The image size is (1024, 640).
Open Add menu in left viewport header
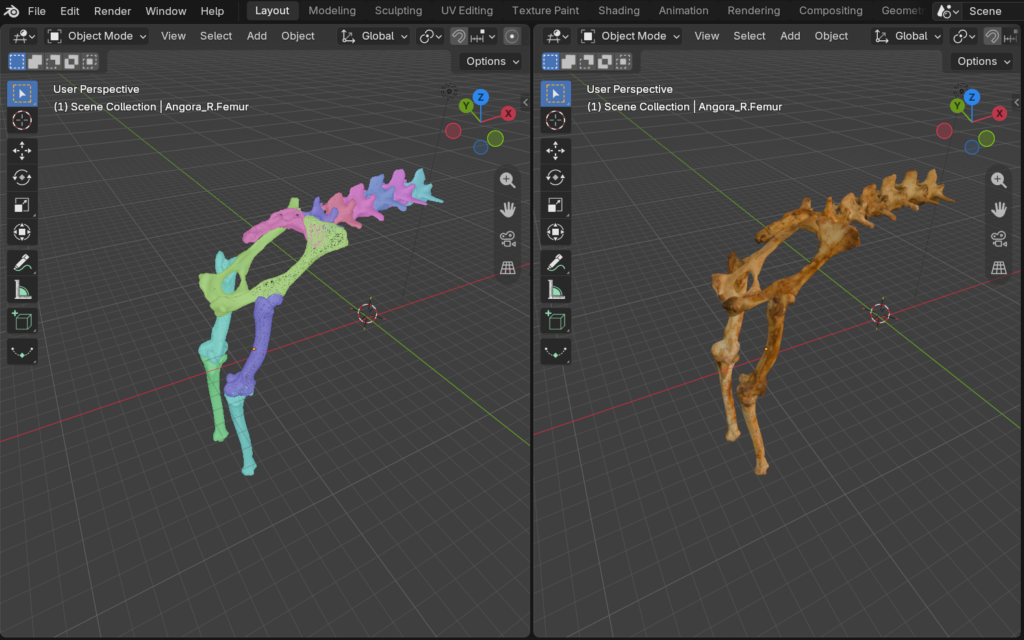click(x=257, y=36)
